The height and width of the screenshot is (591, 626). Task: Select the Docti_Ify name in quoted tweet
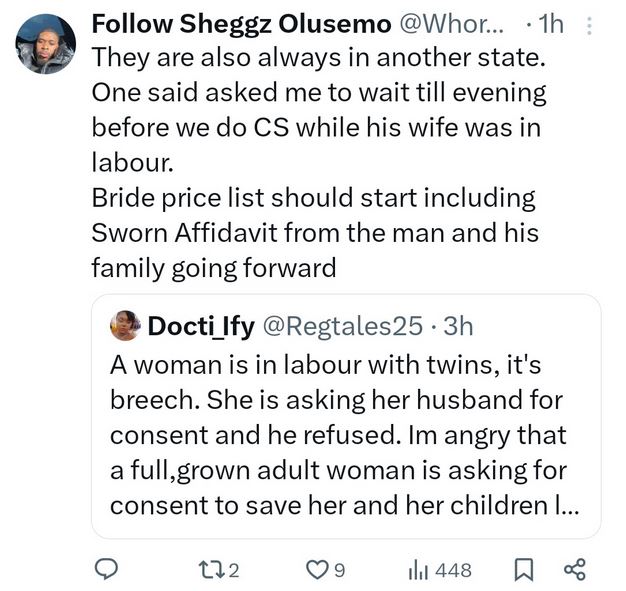pyautogui.click(x=200, y=325)
